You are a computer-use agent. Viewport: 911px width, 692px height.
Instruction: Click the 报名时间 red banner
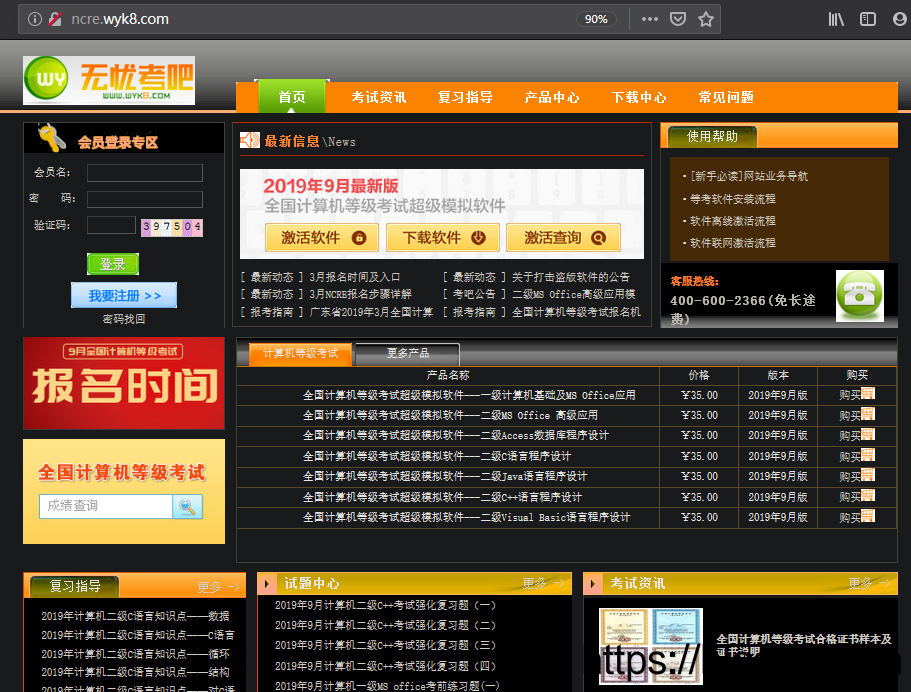point(124,383)
